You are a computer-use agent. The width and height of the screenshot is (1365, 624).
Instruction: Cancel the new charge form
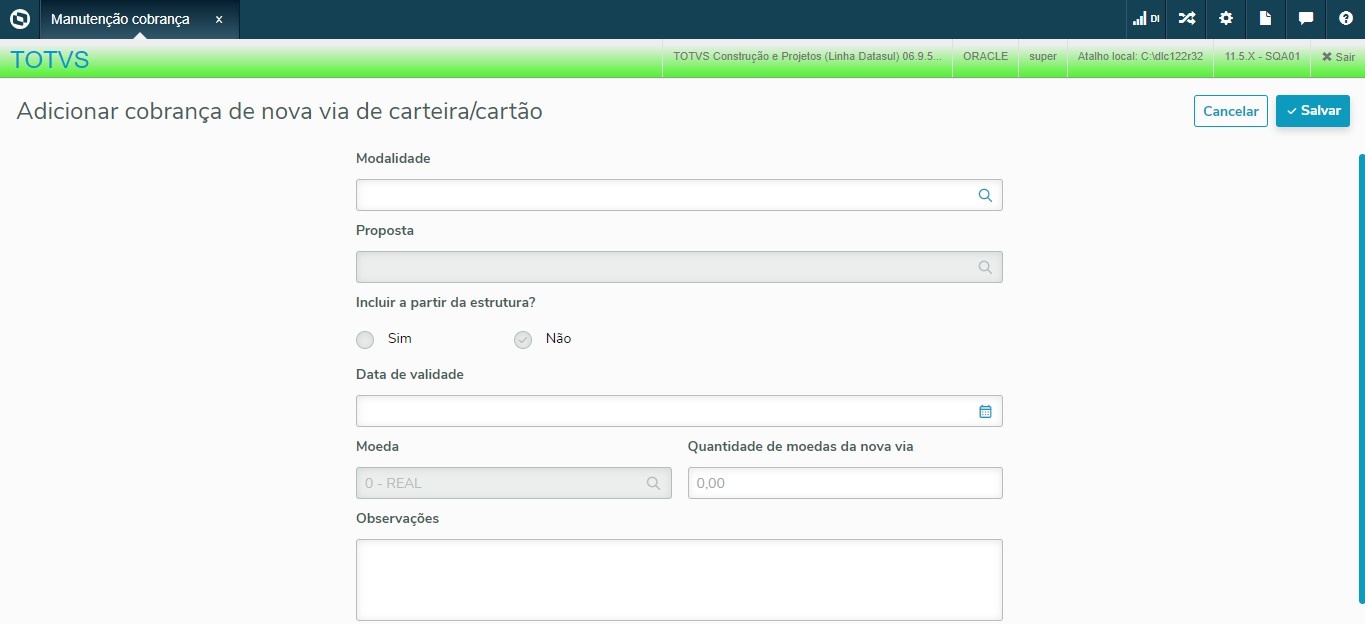(x=1231, y=111)
